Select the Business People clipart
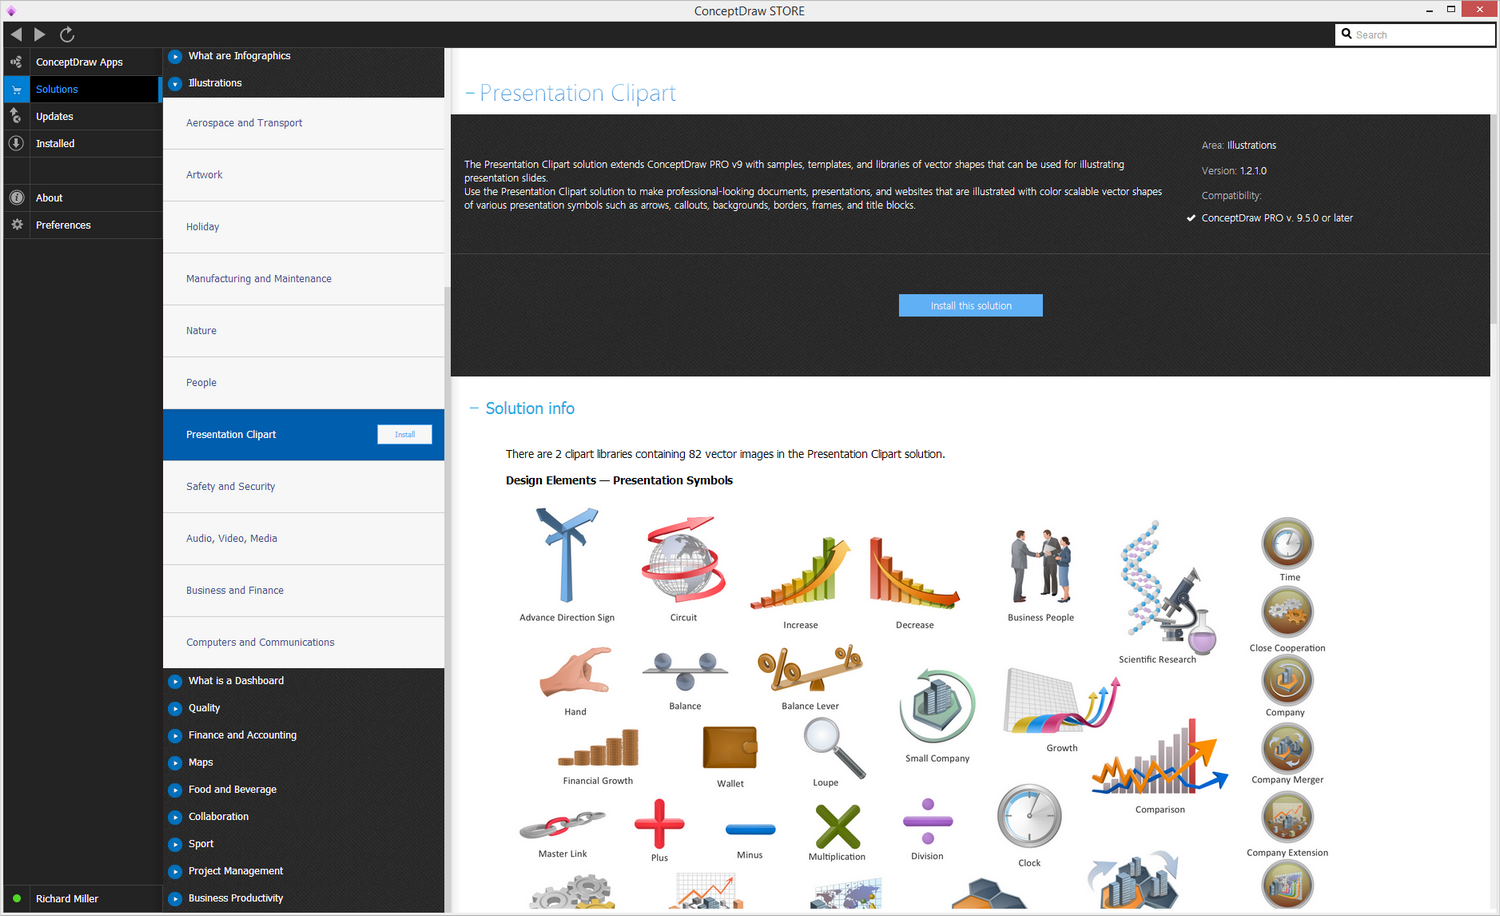 1041,566
